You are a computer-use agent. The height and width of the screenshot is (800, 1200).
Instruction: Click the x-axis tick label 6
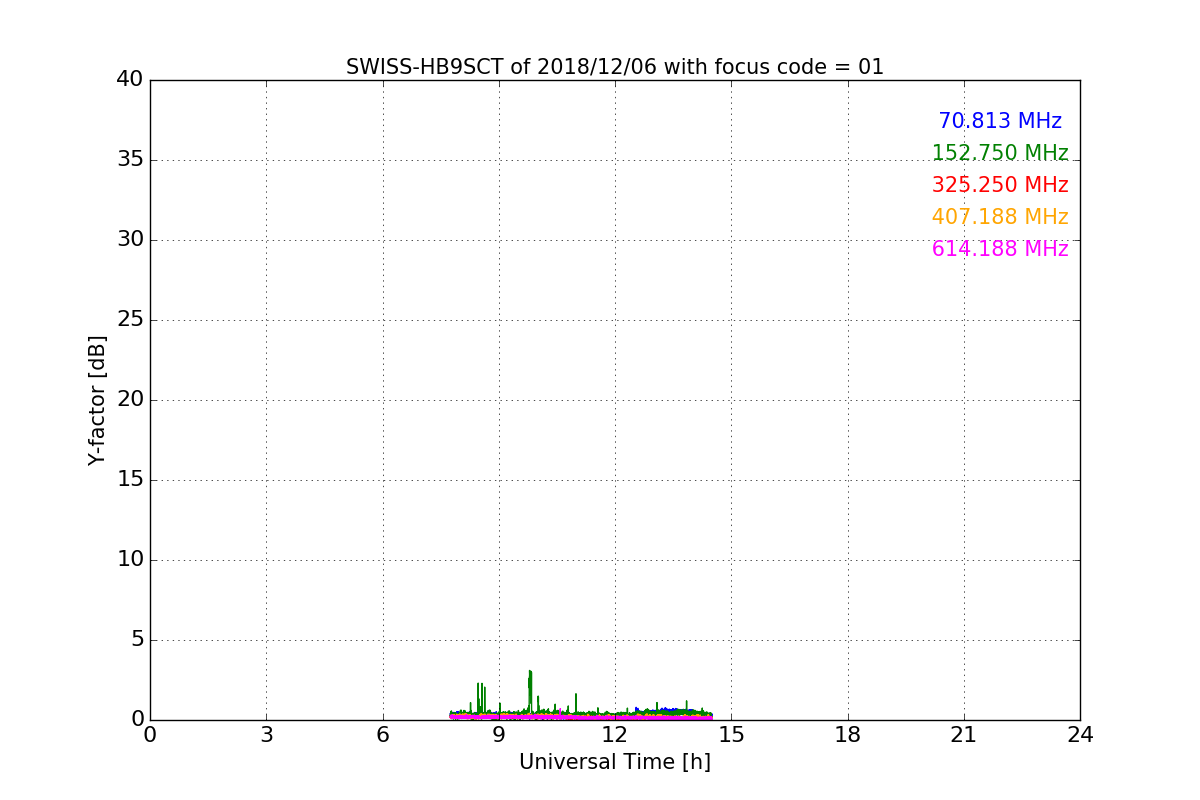[x=383, y=735]
